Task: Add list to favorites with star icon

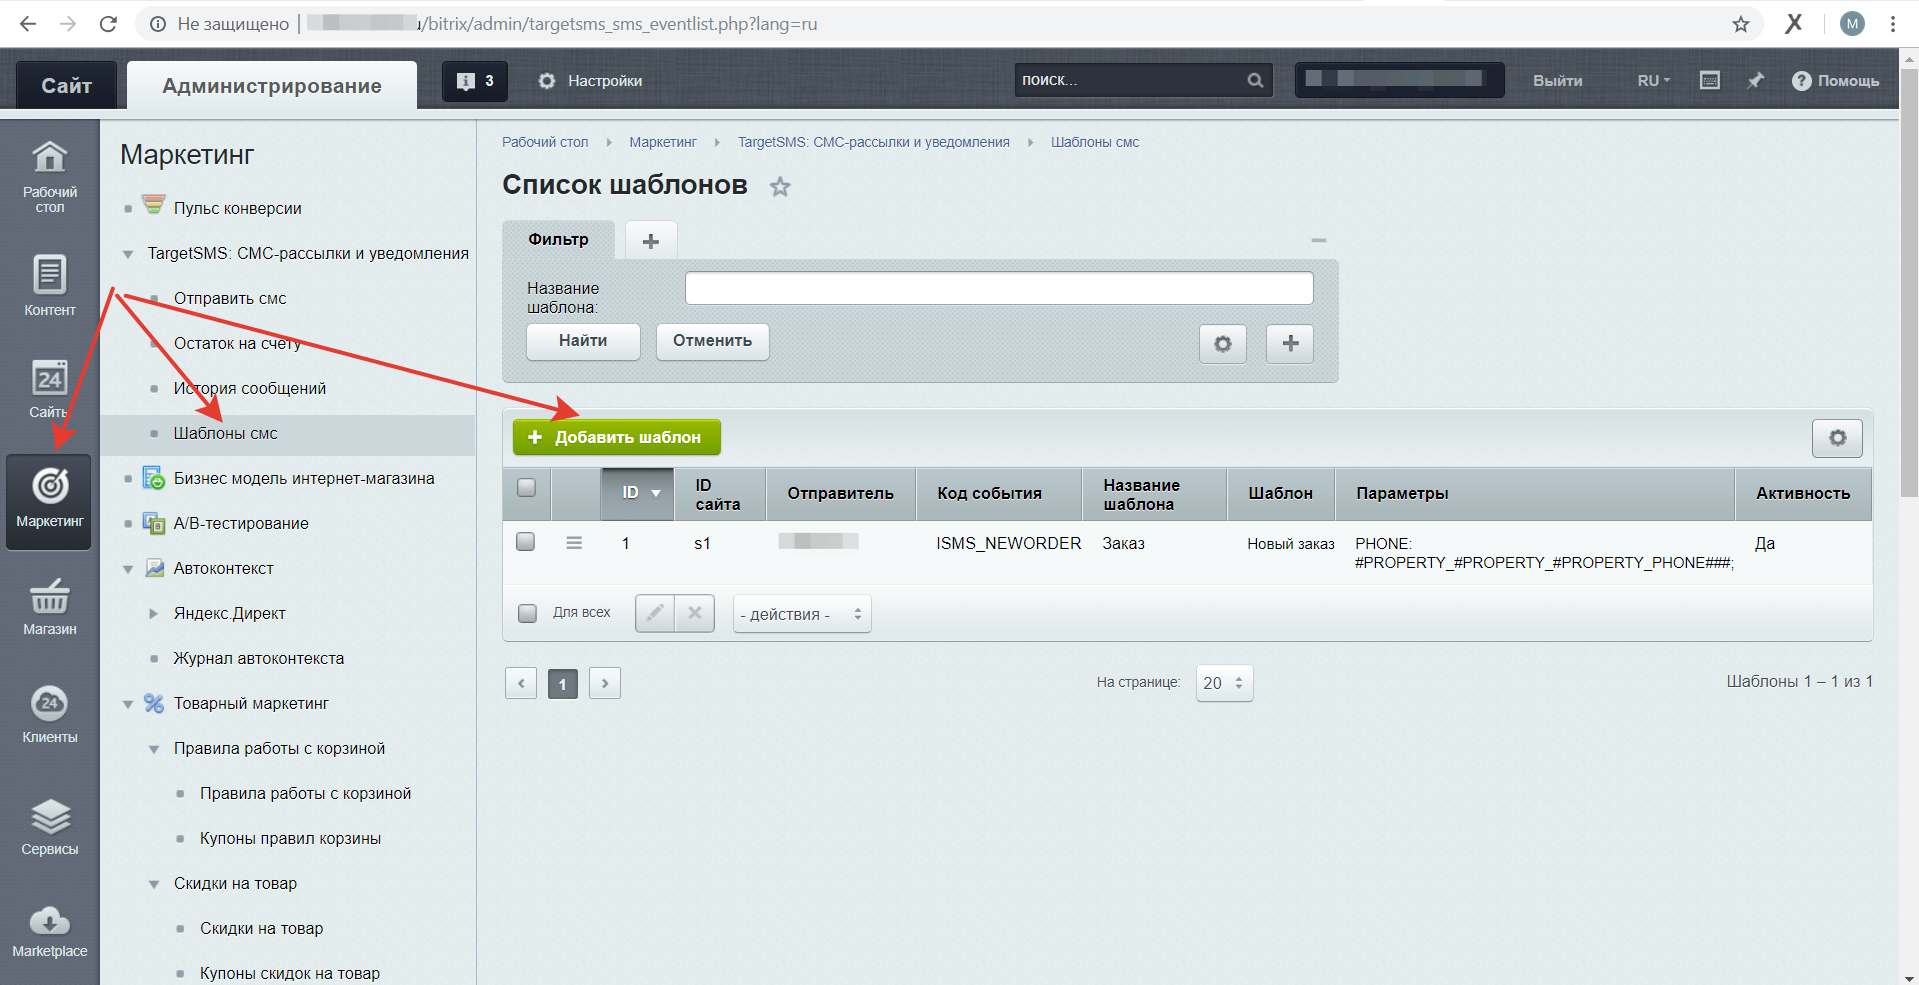Action: pos(780,186)
